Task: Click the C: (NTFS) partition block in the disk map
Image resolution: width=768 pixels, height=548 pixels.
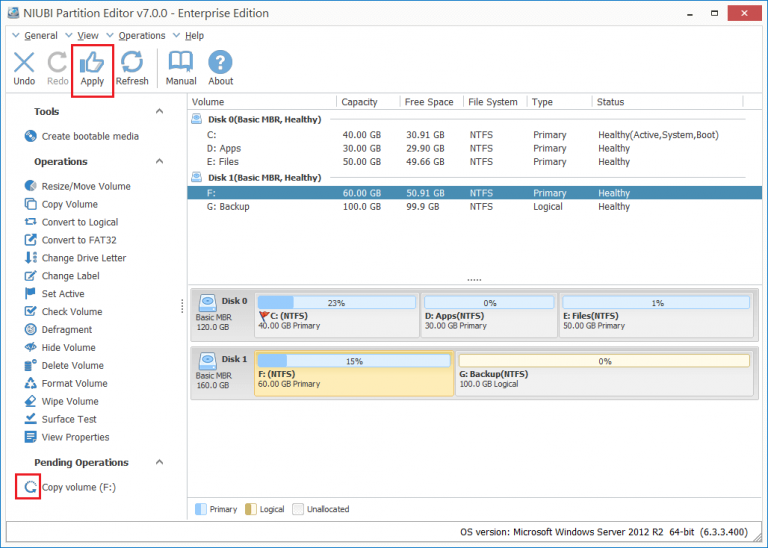Action: (337, 315)
